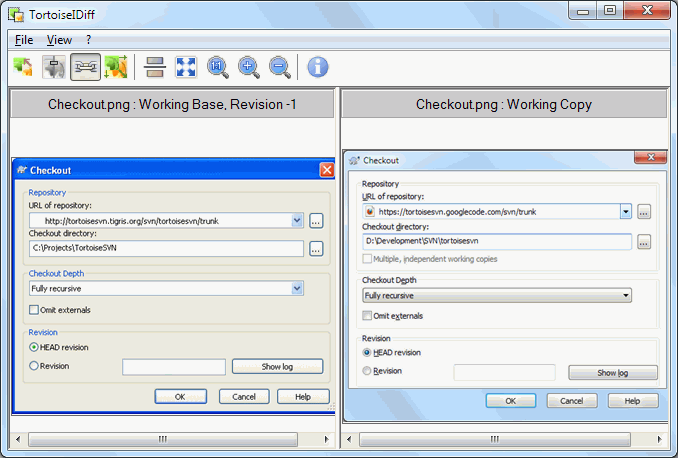
Task: Click the fit image sizes toolbar icon
Action: point(115,67)
